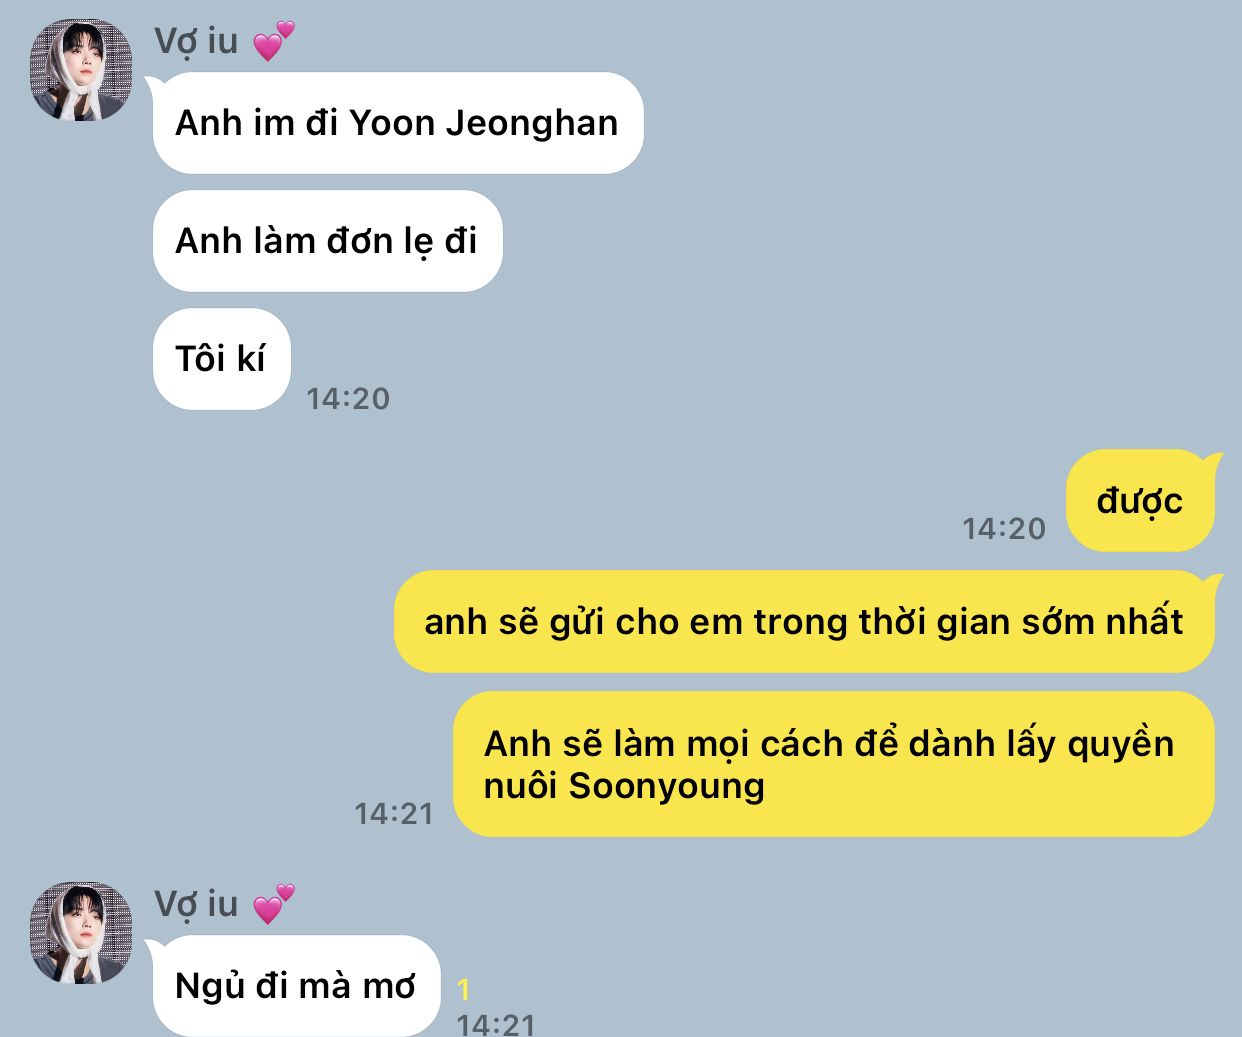This screenshot has width=1242, height=1037.
Task: Click the 14:21 timestamp under the read count
Action: [x=496, y=1024]
